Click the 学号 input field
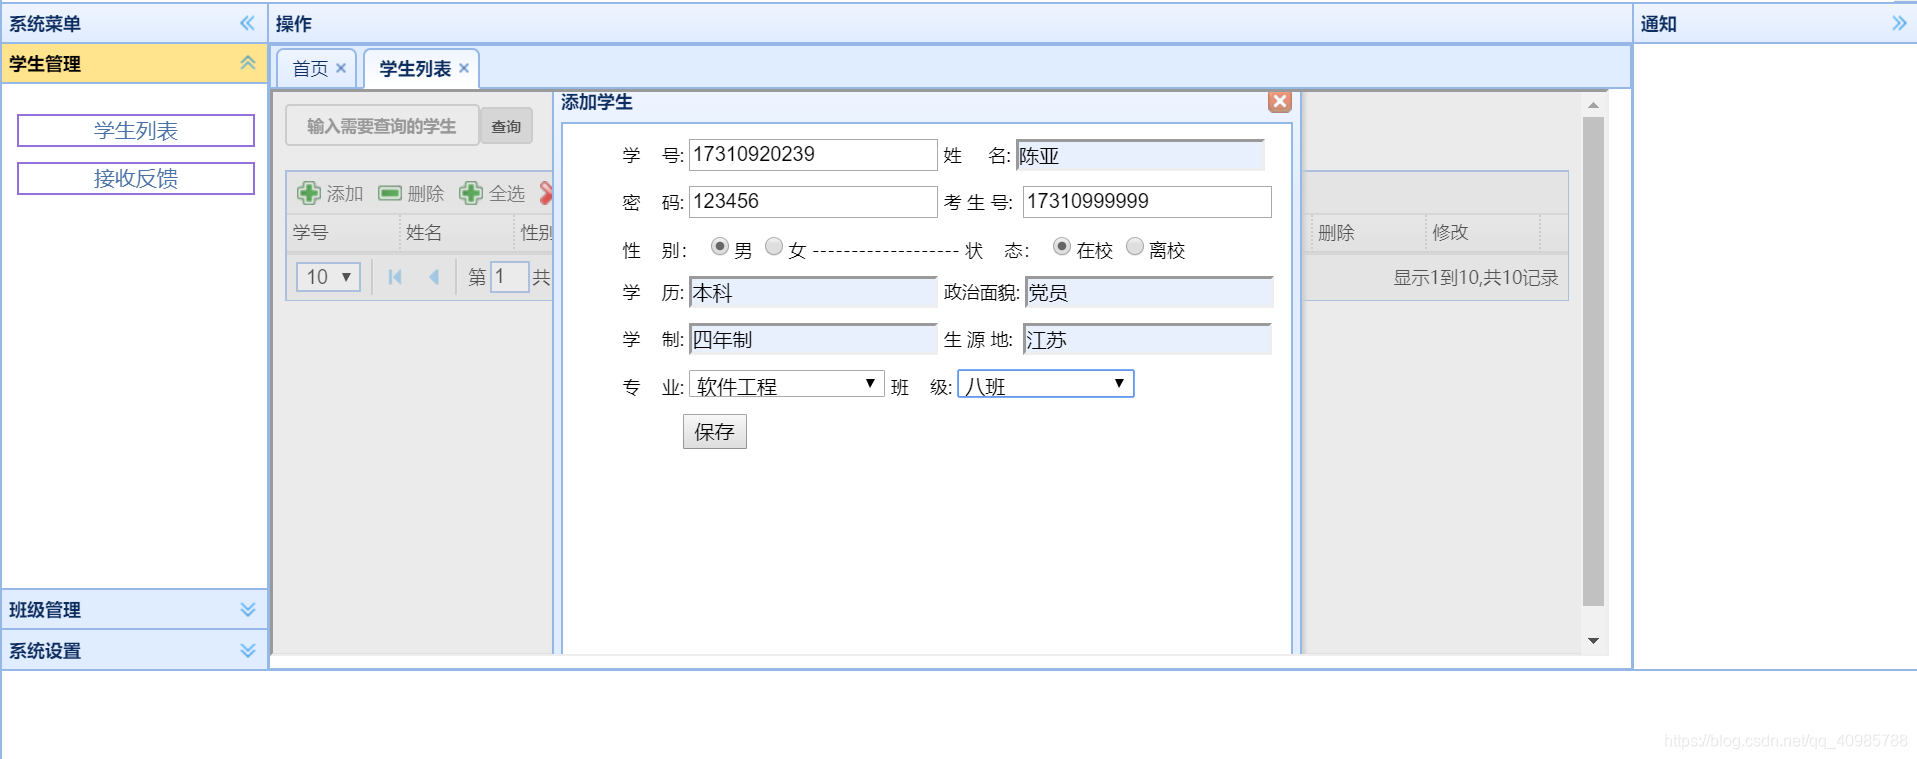The image size is (1917, 759). 813,154
